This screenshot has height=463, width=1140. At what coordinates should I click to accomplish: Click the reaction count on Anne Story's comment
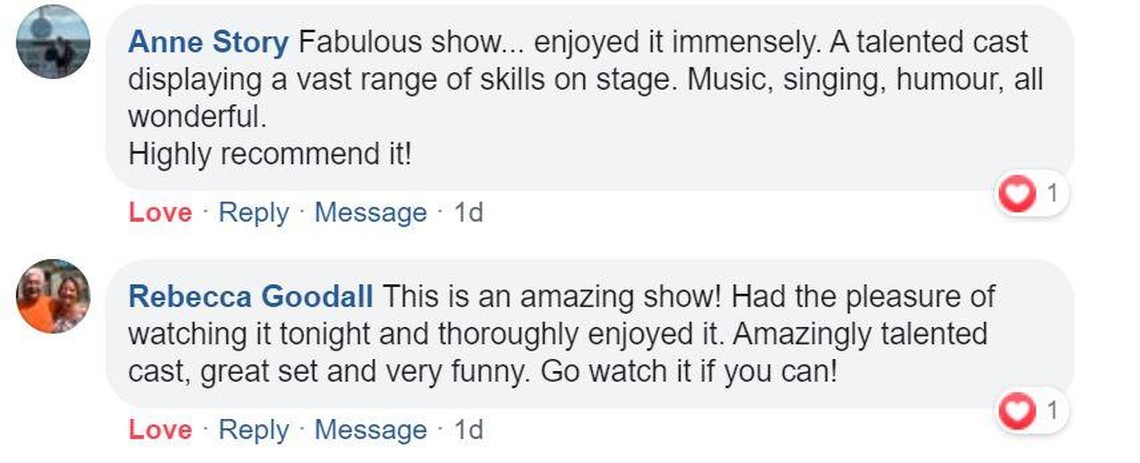click(1051, 194)
